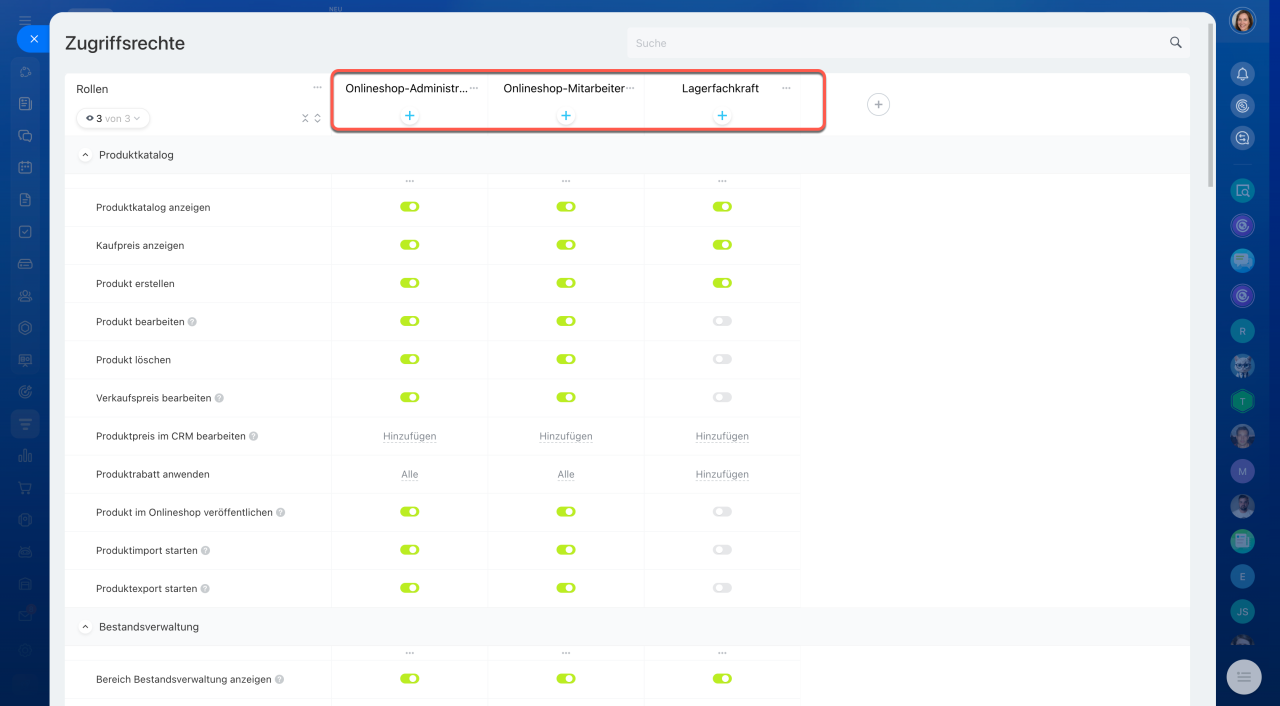Enable Produkt löschen for Lagerfachkraft
Image resolution: width=1280 pixels, height=706 pixels.
click(722, 359)
